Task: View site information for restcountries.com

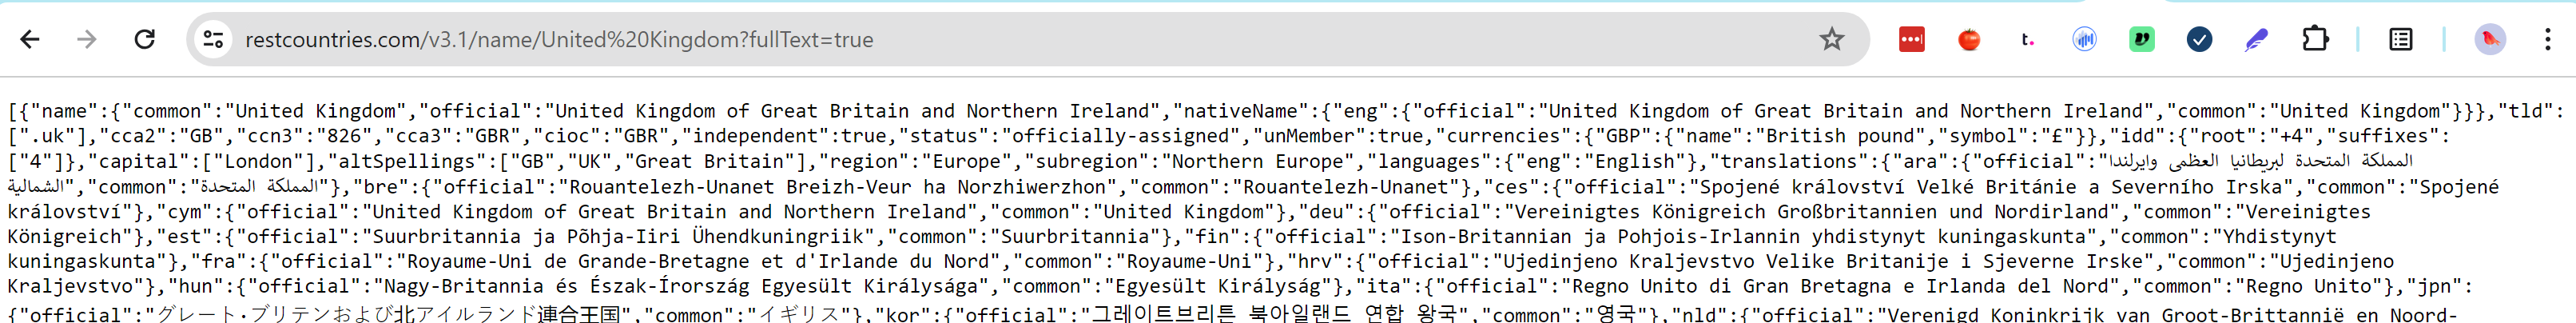Action: pyautogui.click(x=213, y=39)
